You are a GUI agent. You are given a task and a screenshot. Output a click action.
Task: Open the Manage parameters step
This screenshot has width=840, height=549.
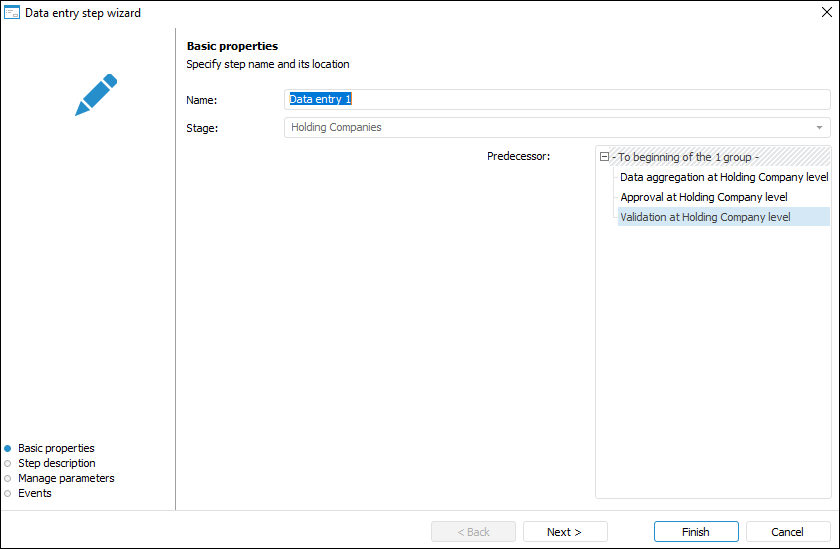(x=66, y=478)
